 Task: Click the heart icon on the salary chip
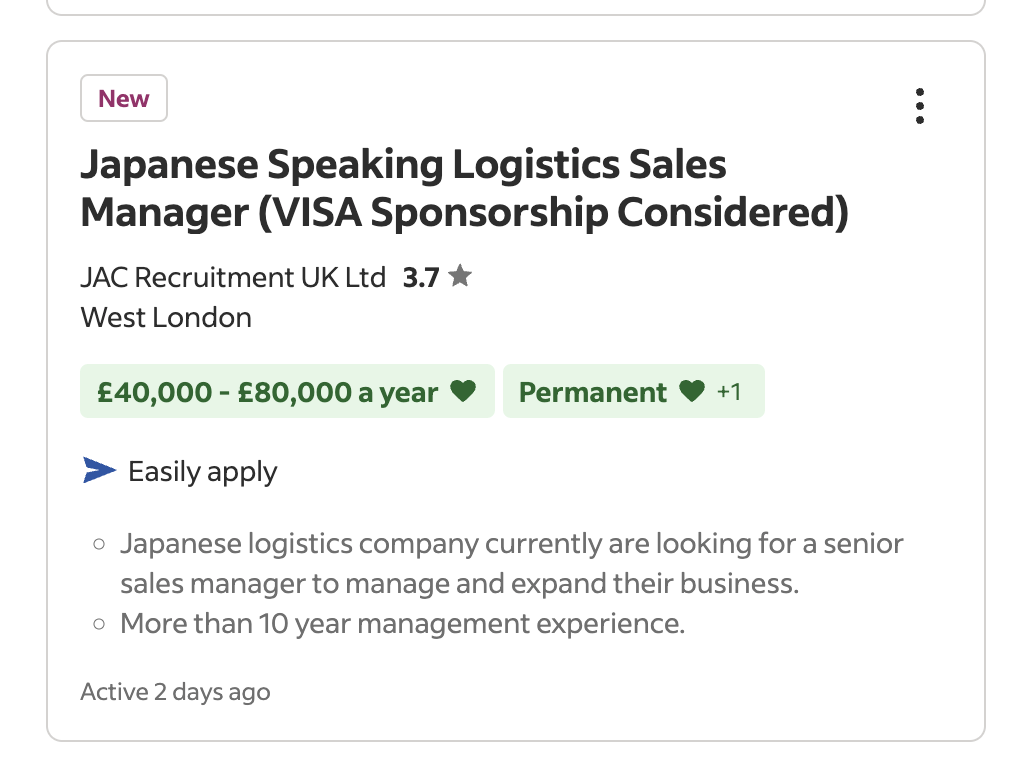click(462, 391)
